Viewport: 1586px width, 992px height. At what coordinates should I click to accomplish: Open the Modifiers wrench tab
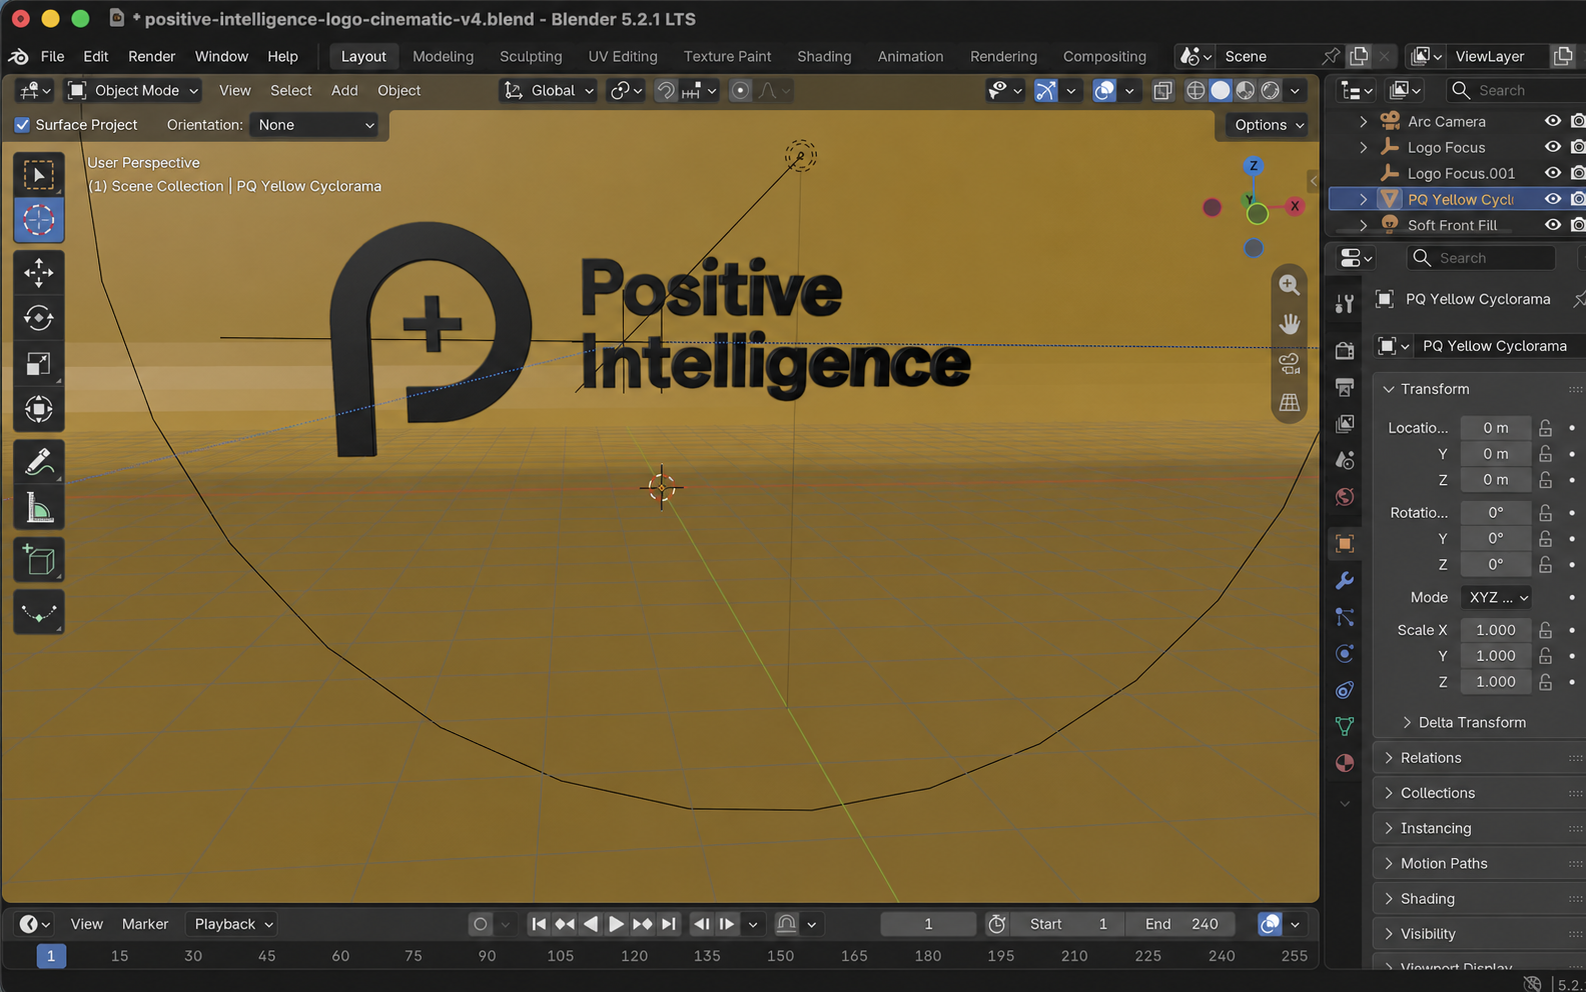[1345, 580]
